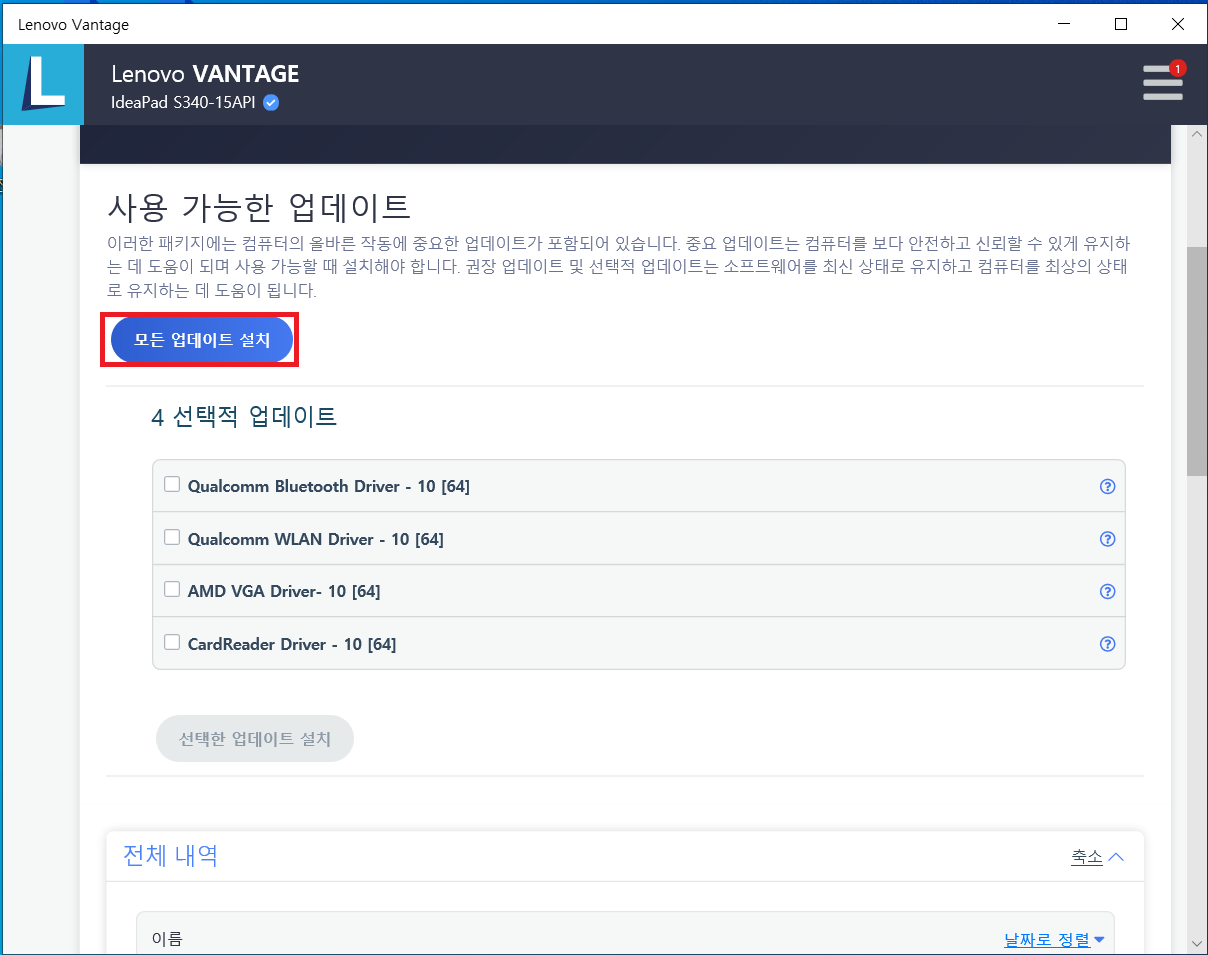Click the 선택한 업데이트 설치 button
1208x955 pixels.
point(255,739)
